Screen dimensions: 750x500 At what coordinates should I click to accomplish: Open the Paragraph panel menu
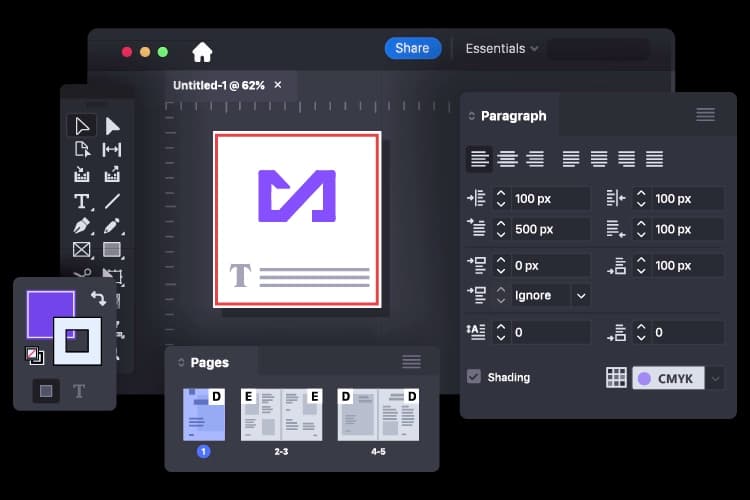click(x=706, y=115)
